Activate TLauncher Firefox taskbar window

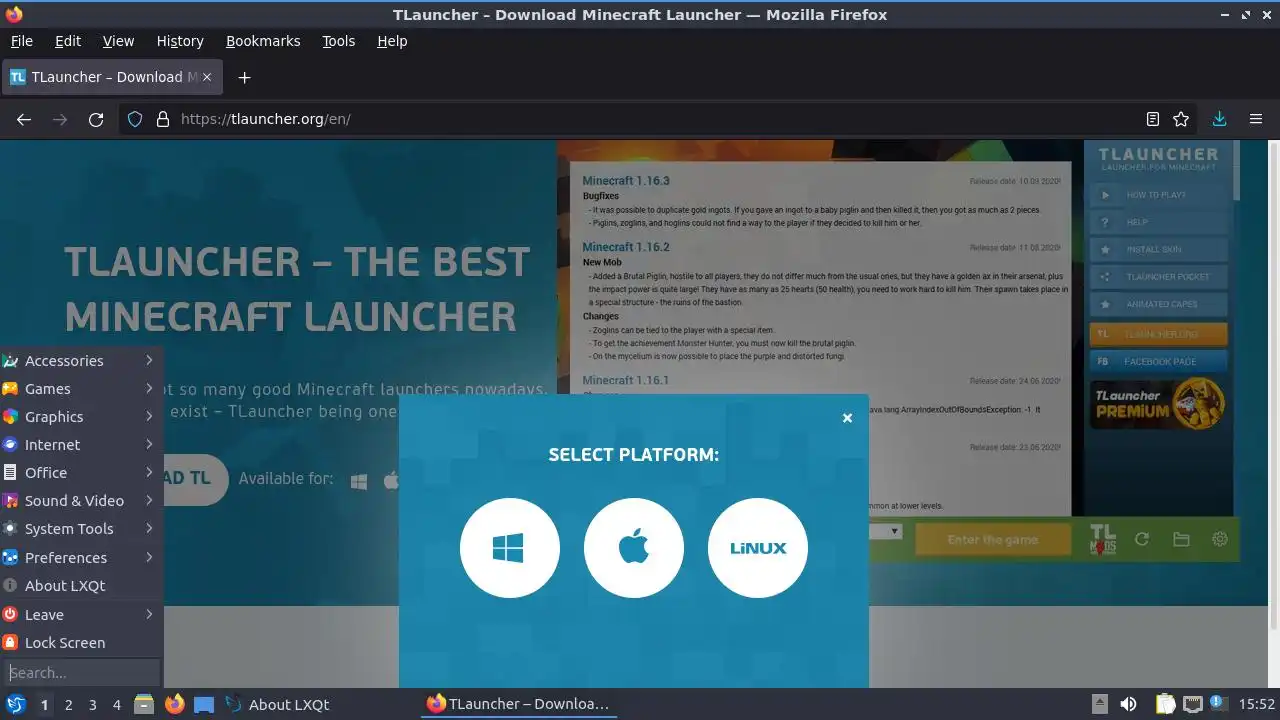click(518, 704)
